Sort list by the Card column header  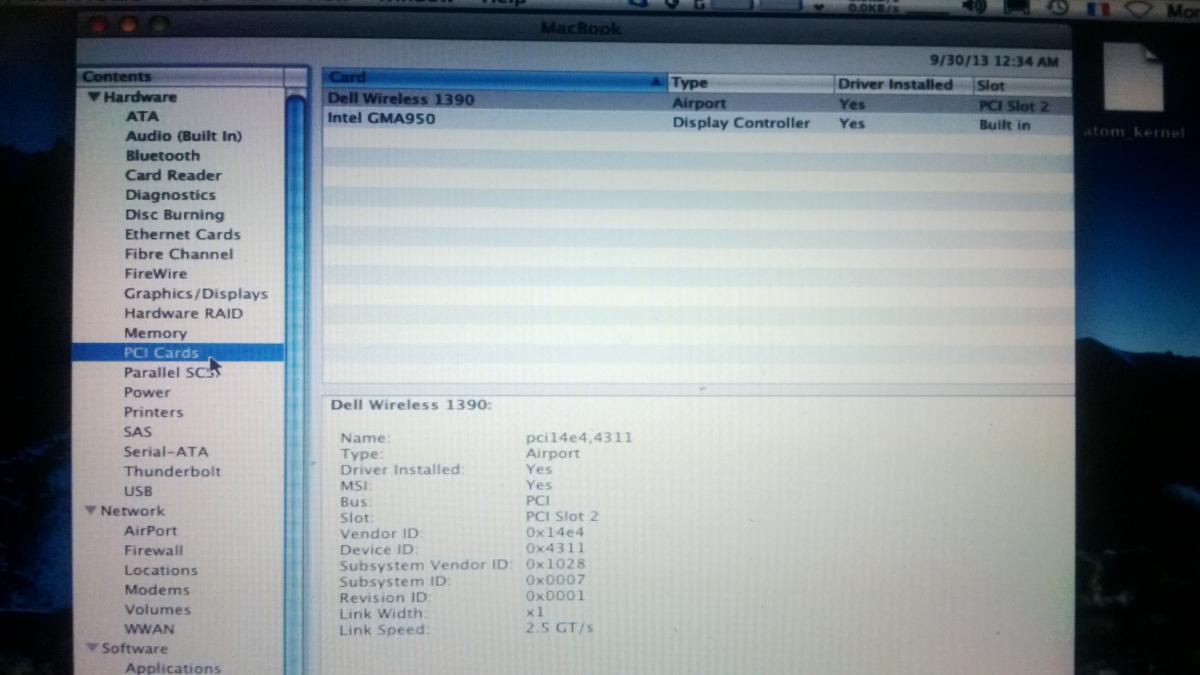(x=495, y=78)
